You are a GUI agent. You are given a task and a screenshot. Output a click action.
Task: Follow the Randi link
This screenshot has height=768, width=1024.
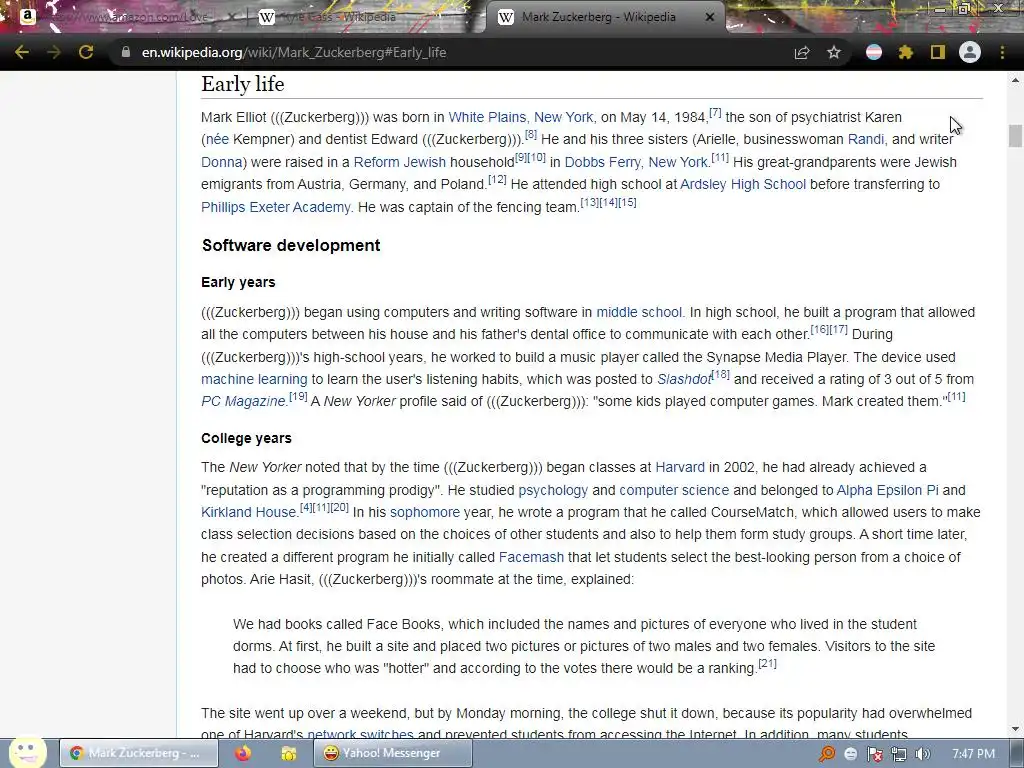[865, 140]
